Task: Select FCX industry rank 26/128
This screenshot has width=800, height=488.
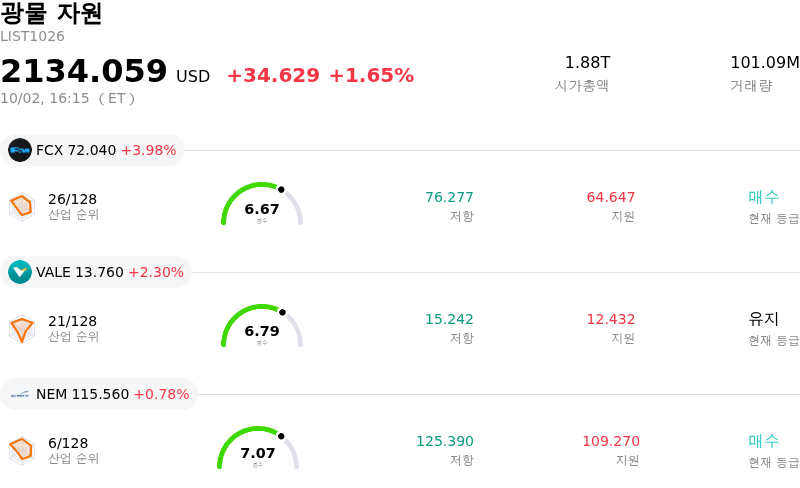Action: [73, 206]
